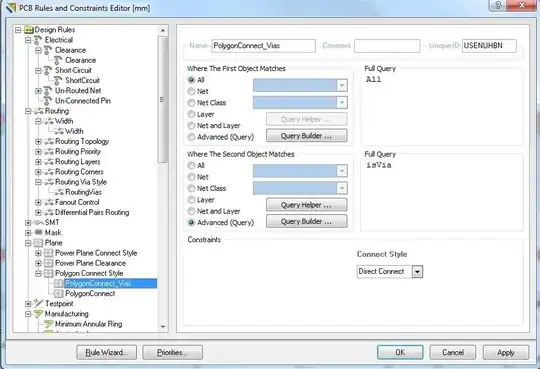The image size is (540, 369).
Task: Select Net and Layer for second object
Action: [191, 211]
